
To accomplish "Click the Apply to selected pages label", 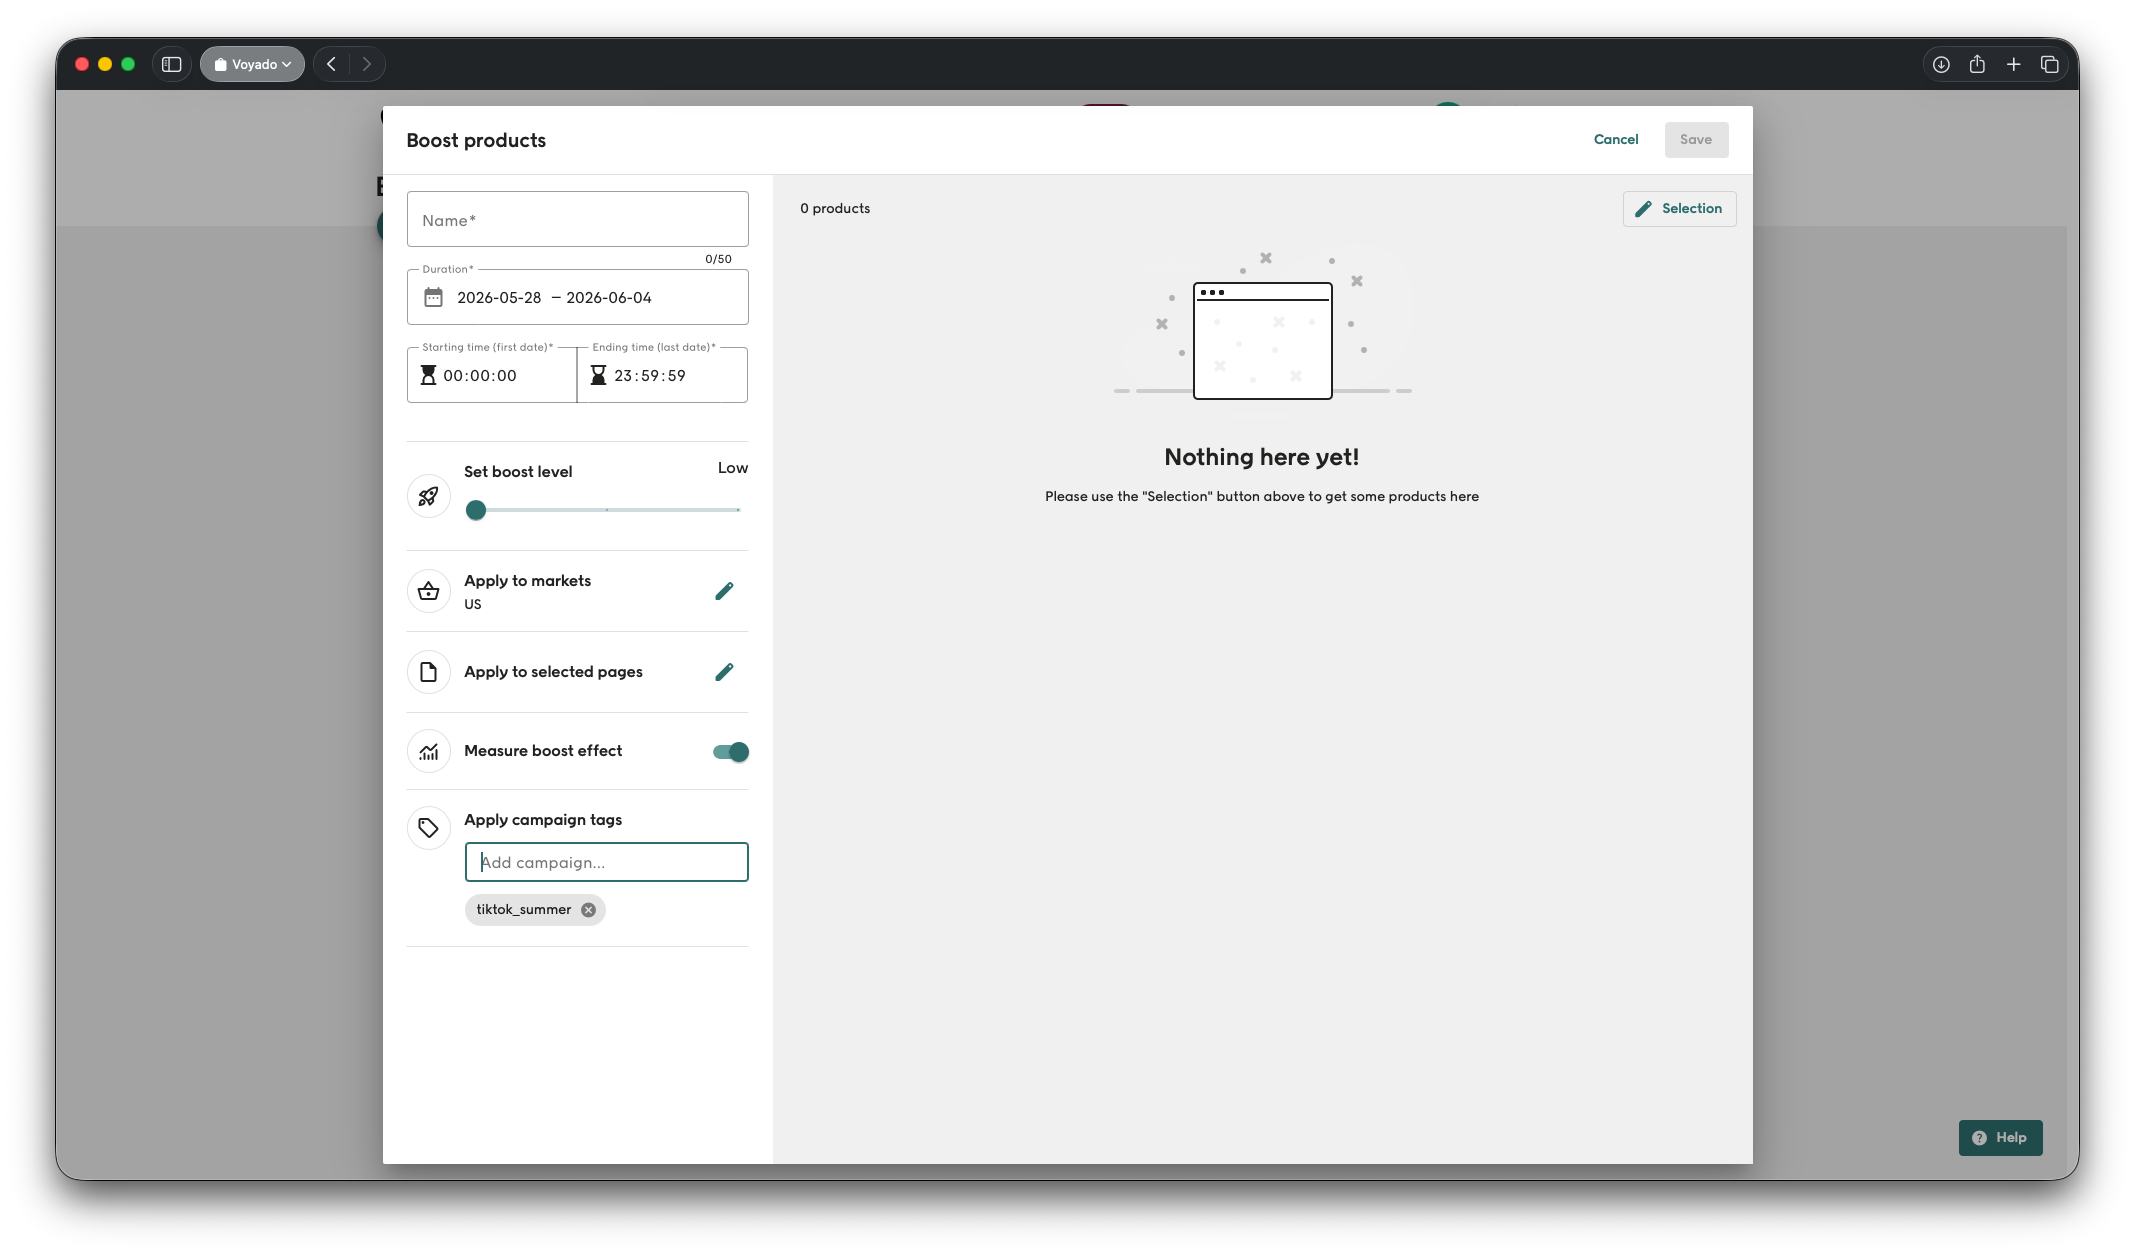I will pyautogui.click(x=553, y=672).
